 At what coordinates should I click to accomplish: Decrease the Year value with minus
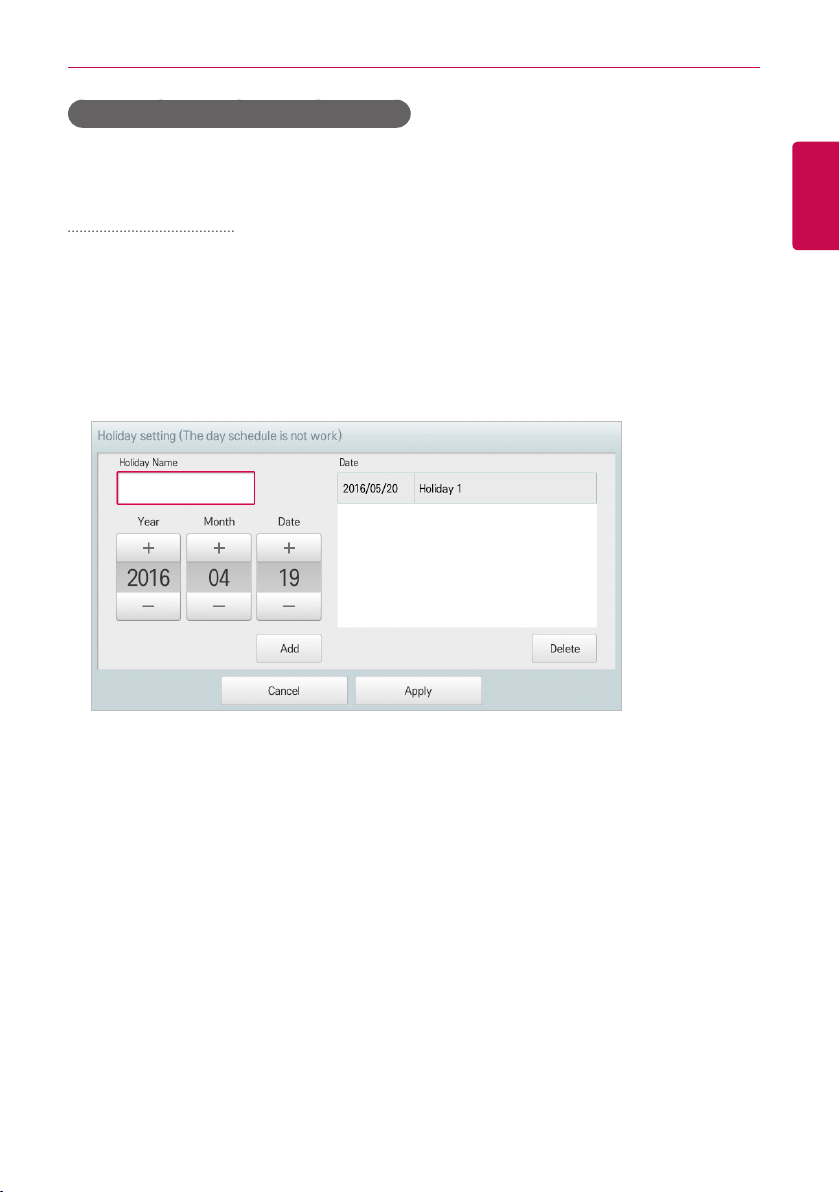148,607
